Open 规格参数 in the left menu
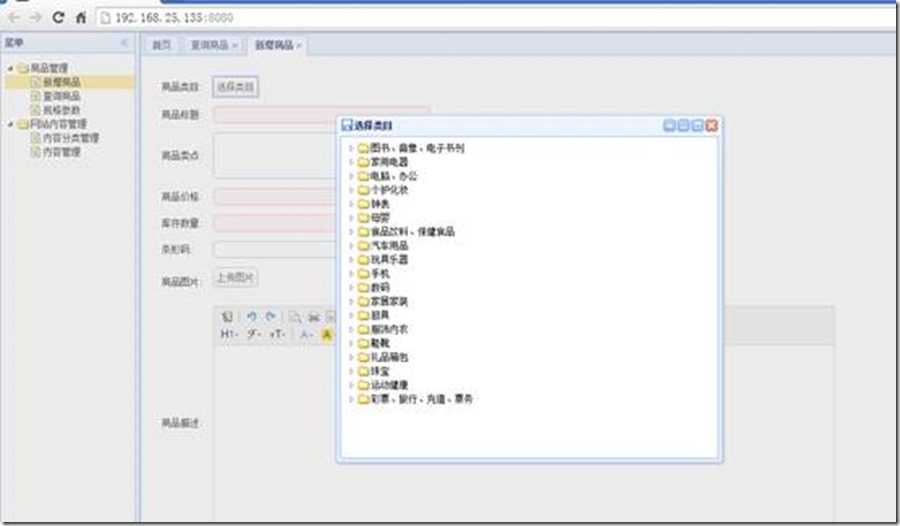 point(61,110)
